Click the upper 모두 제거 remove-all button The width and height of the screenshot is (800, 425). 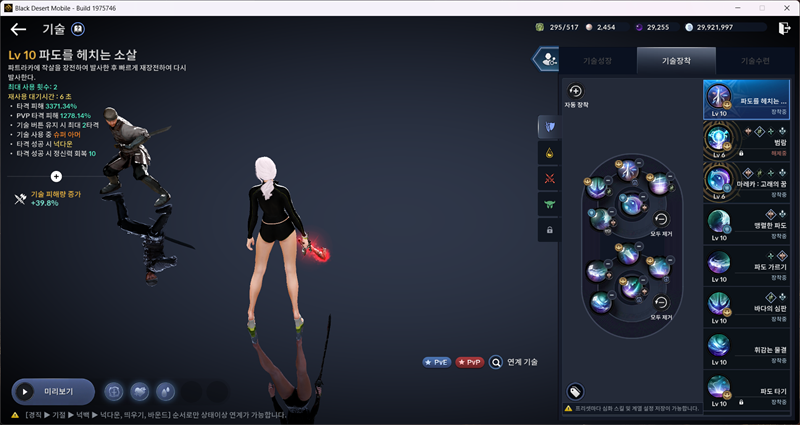660,221
